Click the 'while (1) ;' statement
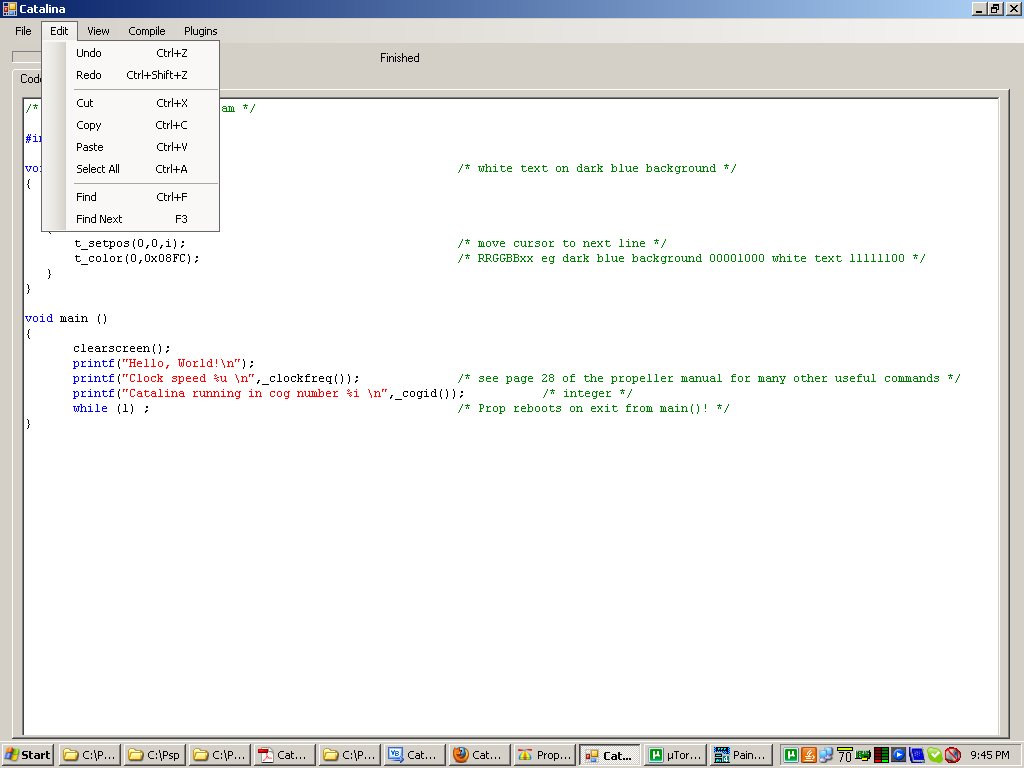This screenshot has width=1024, height=768. tap(111, 409)
